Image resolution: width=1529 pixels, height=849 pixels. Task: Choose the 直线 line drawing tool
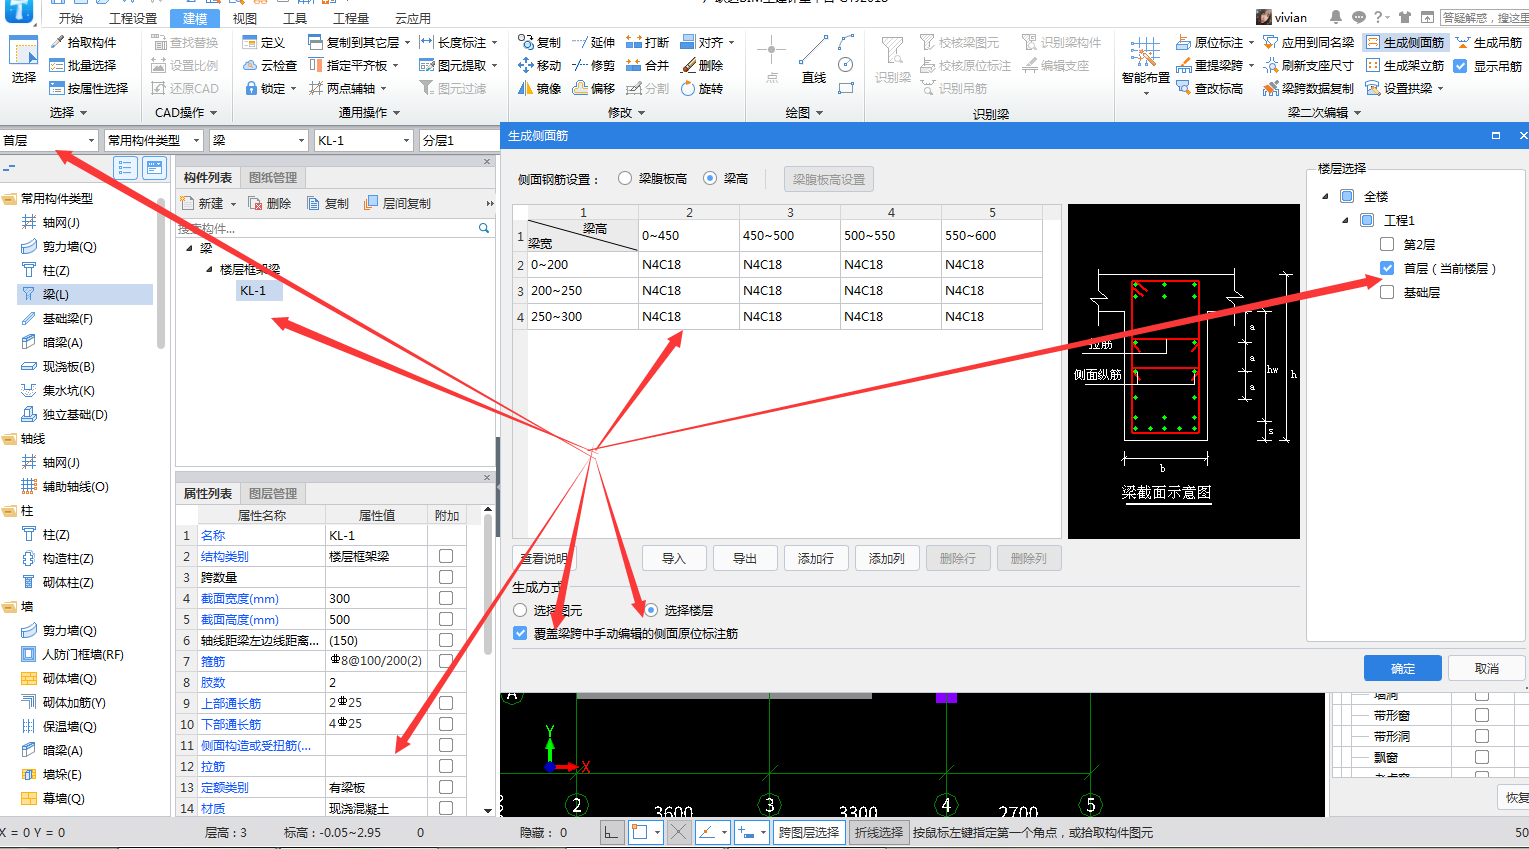point(814,60)
